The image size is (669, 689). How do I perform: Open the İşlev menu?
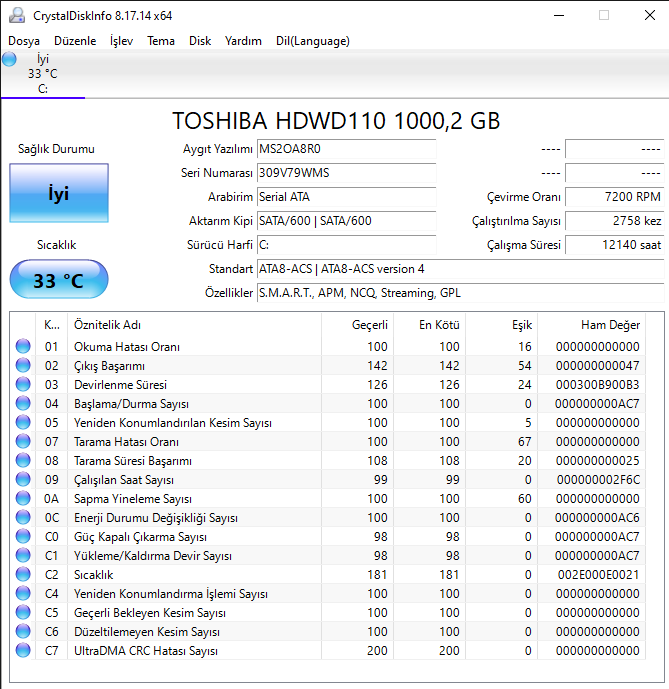[121, 41]
